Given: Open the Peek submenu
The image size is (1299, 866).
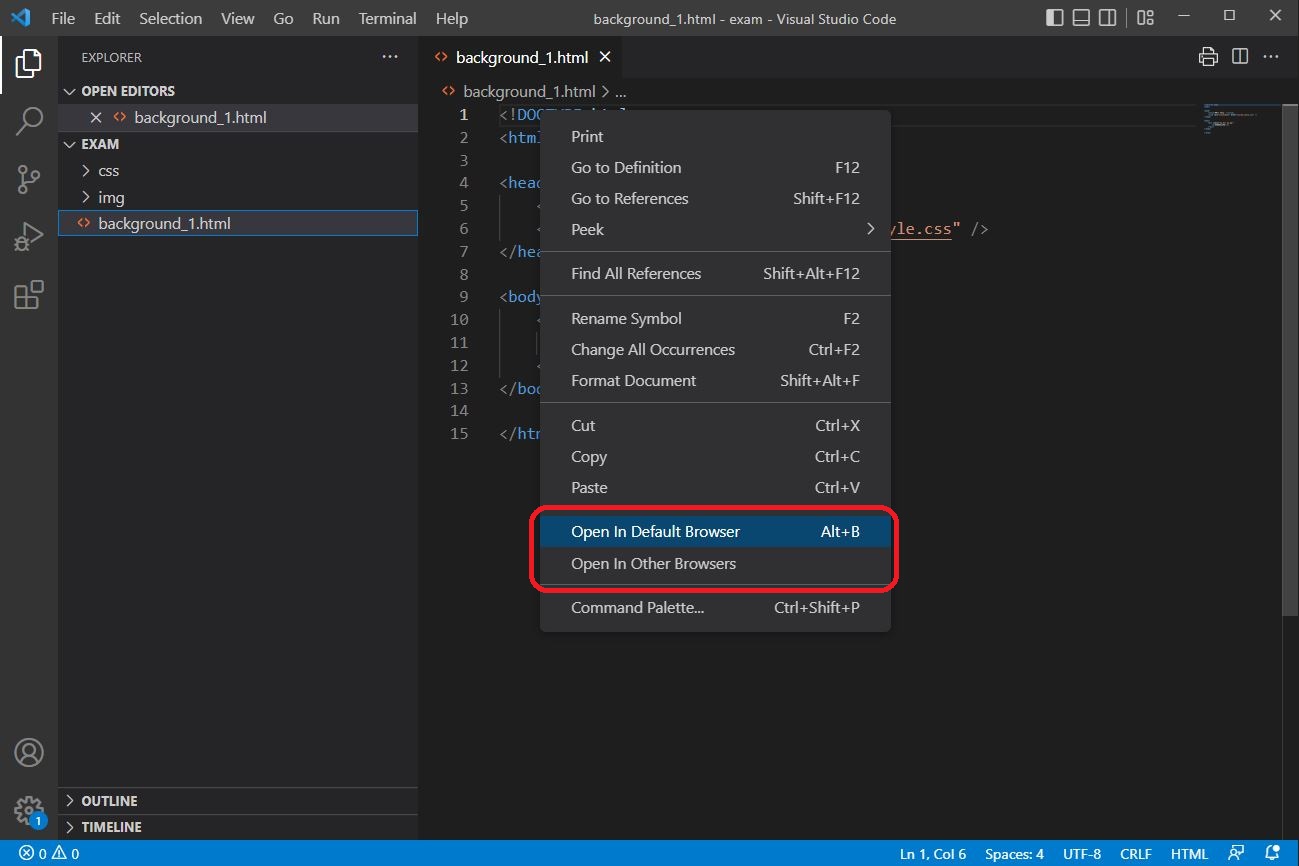Looking at the screenshot, I should (715, 229).
